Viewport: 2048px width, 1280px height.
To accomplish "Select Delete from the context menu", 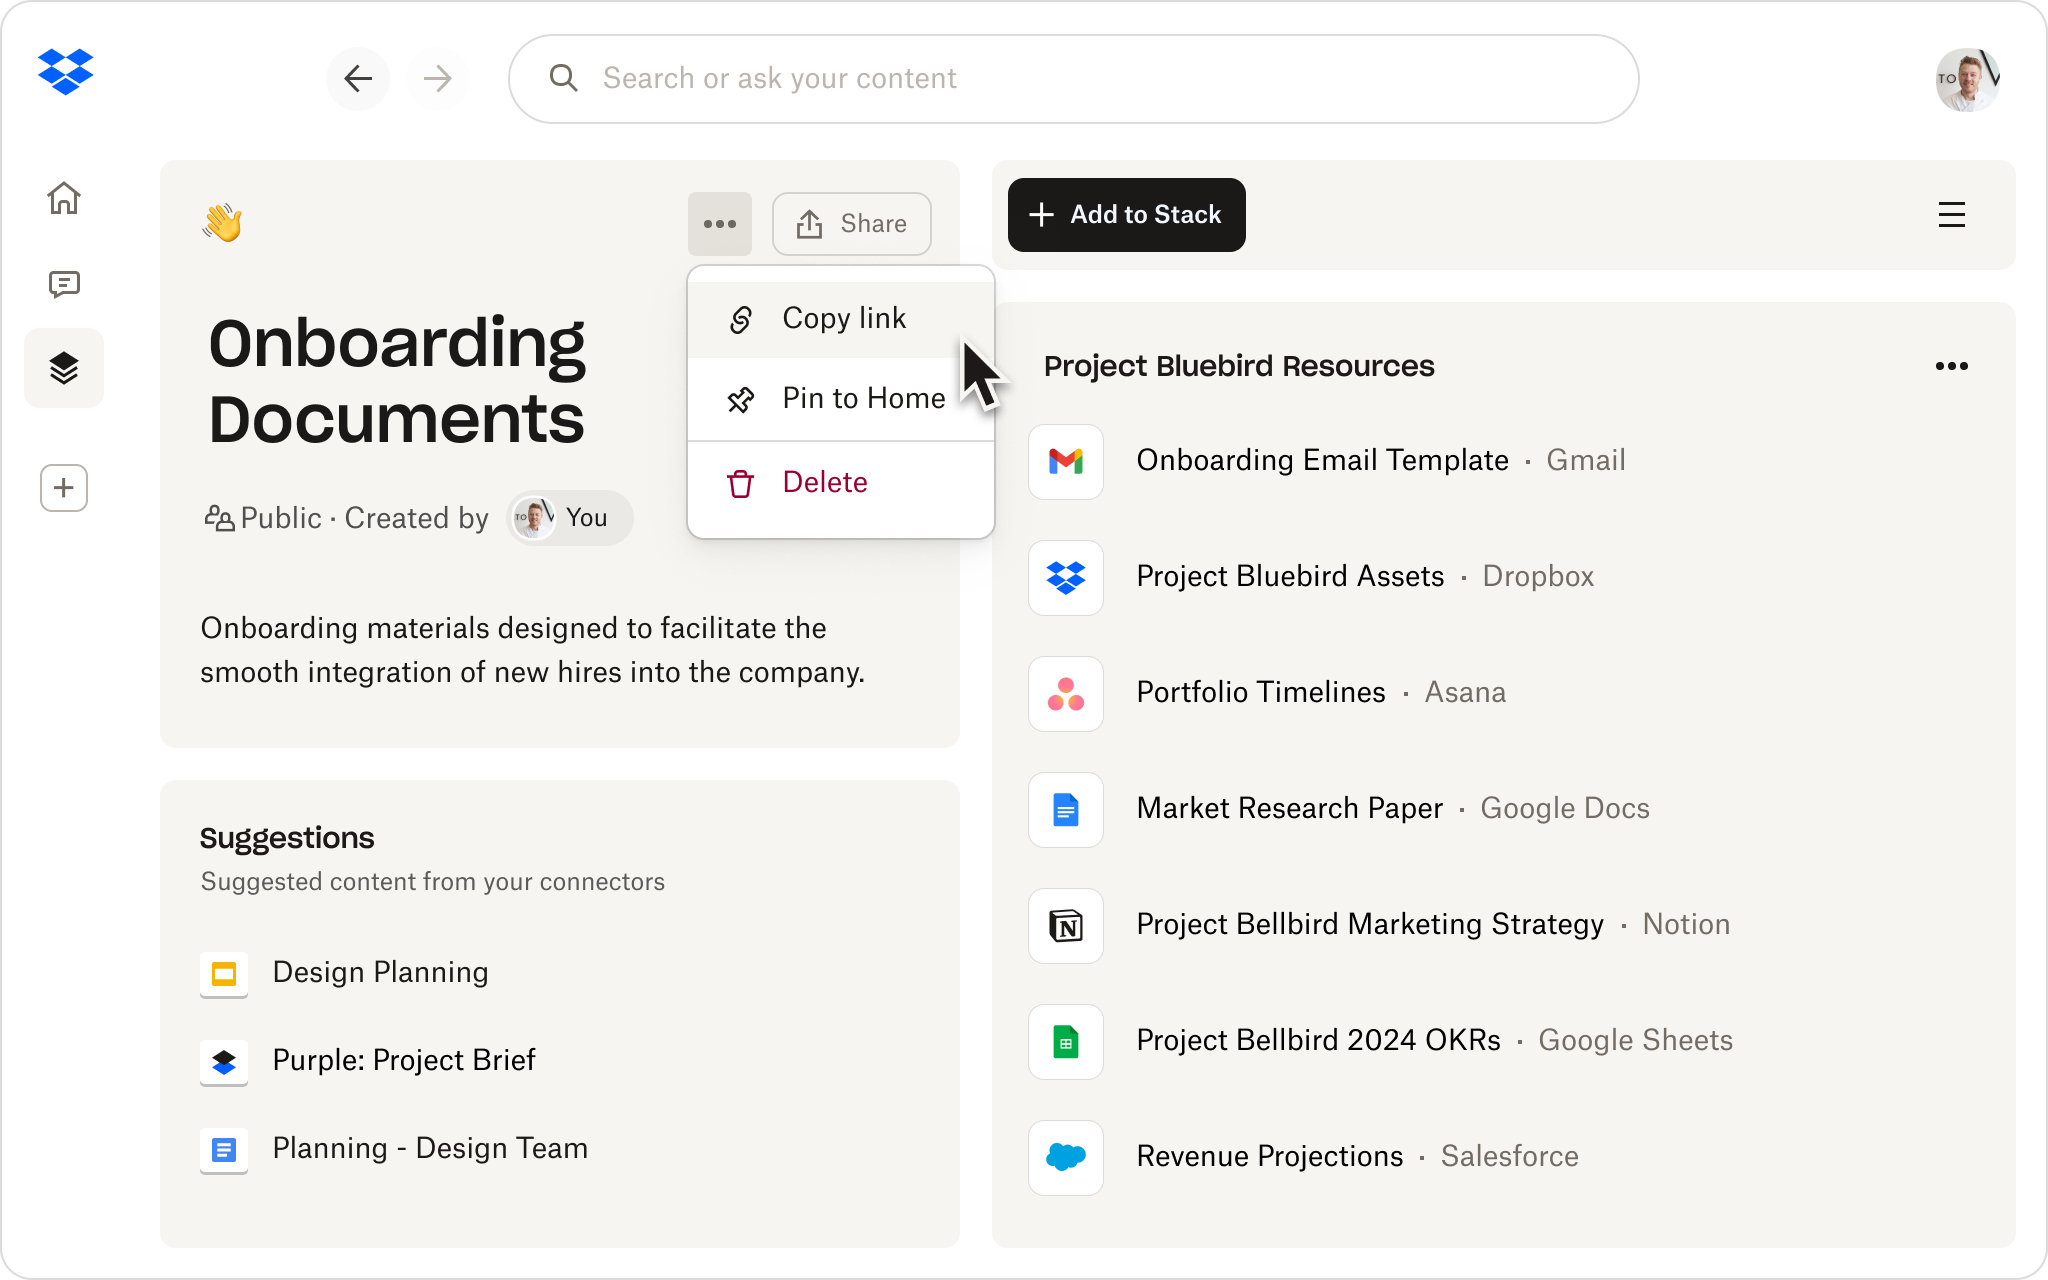I will click(821, 481).
